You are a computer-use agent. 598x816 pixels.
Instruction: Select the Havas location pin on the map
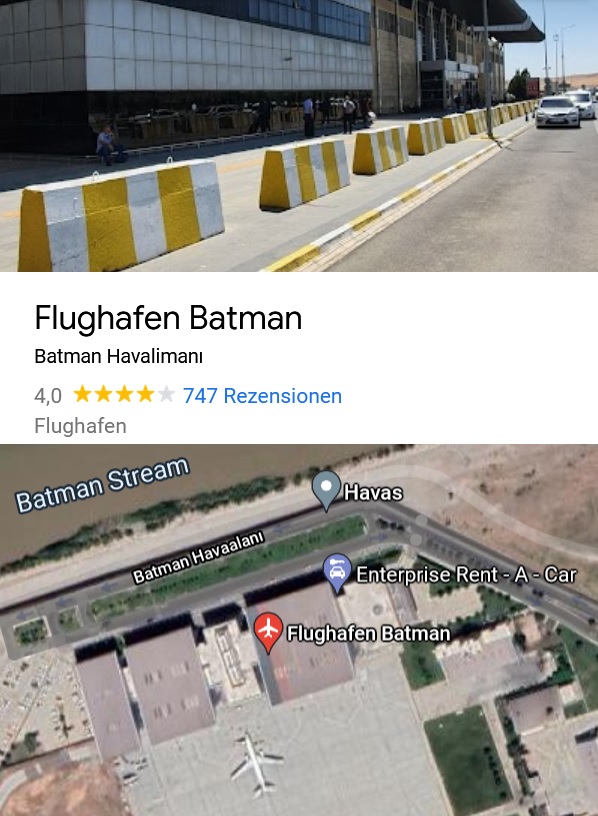click(x=326, y=490)
